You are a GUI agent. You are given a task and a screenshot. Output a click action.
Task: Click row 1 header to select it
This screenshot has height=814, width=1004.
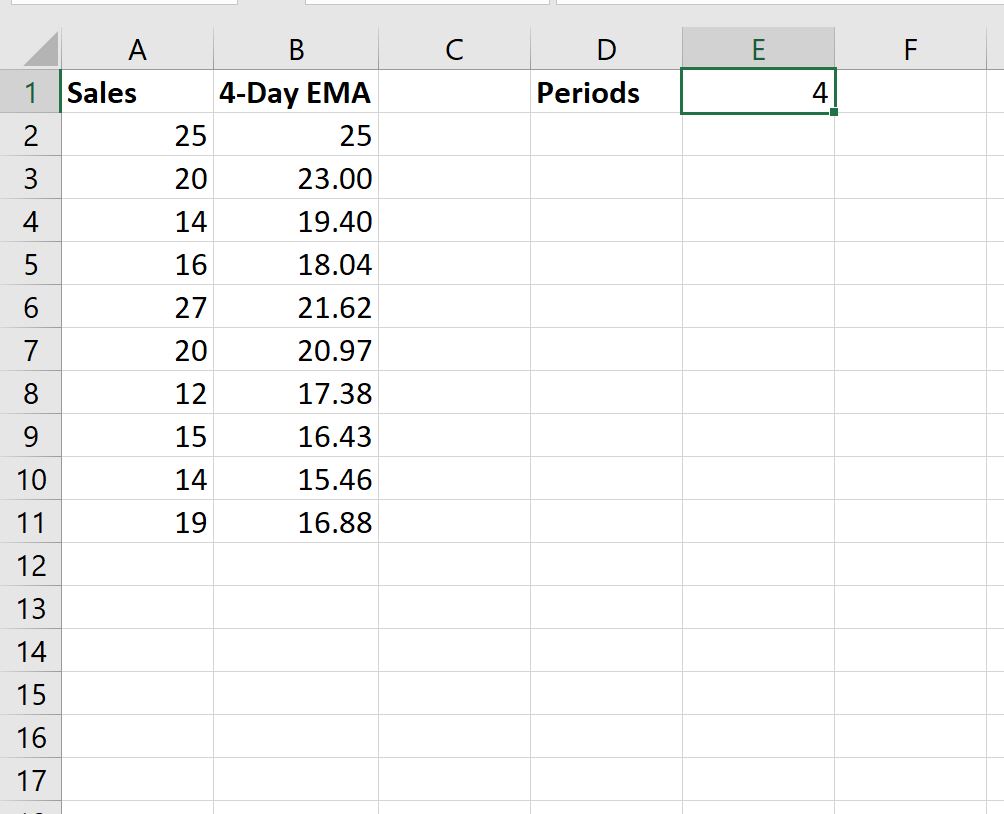[x=32, y=92]
